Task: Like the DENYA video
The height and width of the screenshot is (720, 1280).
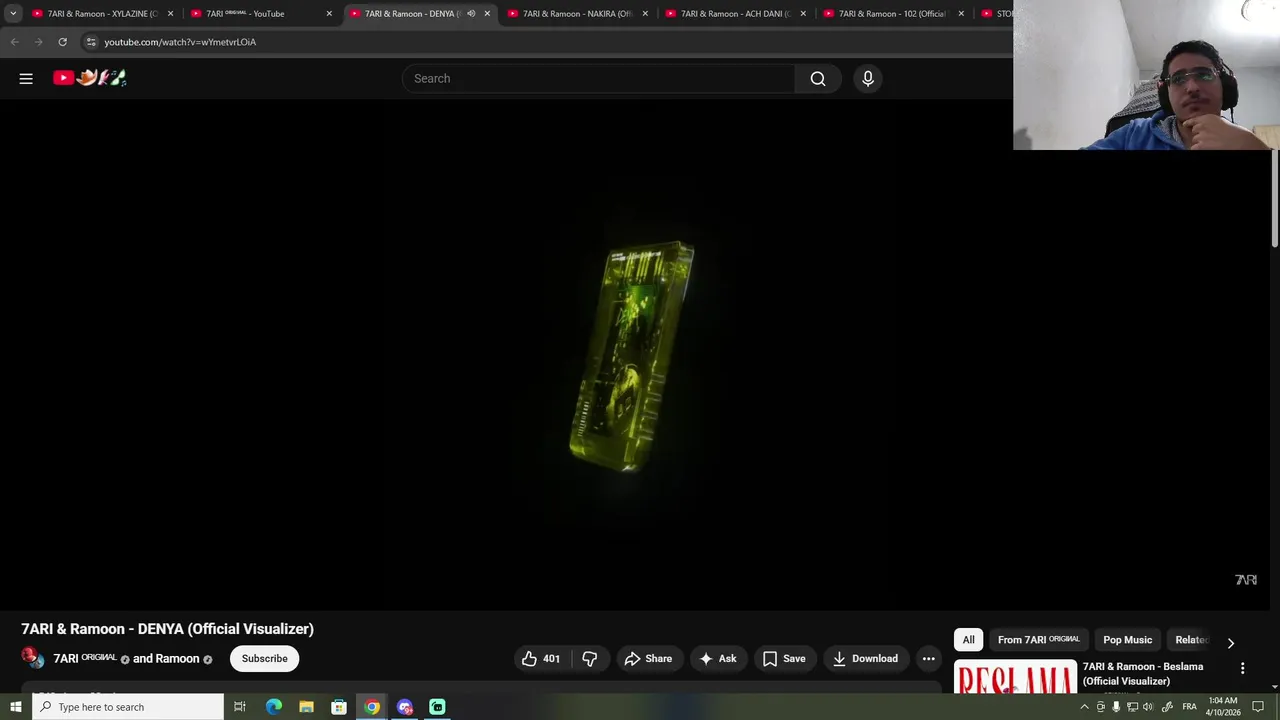Action: 540,658
